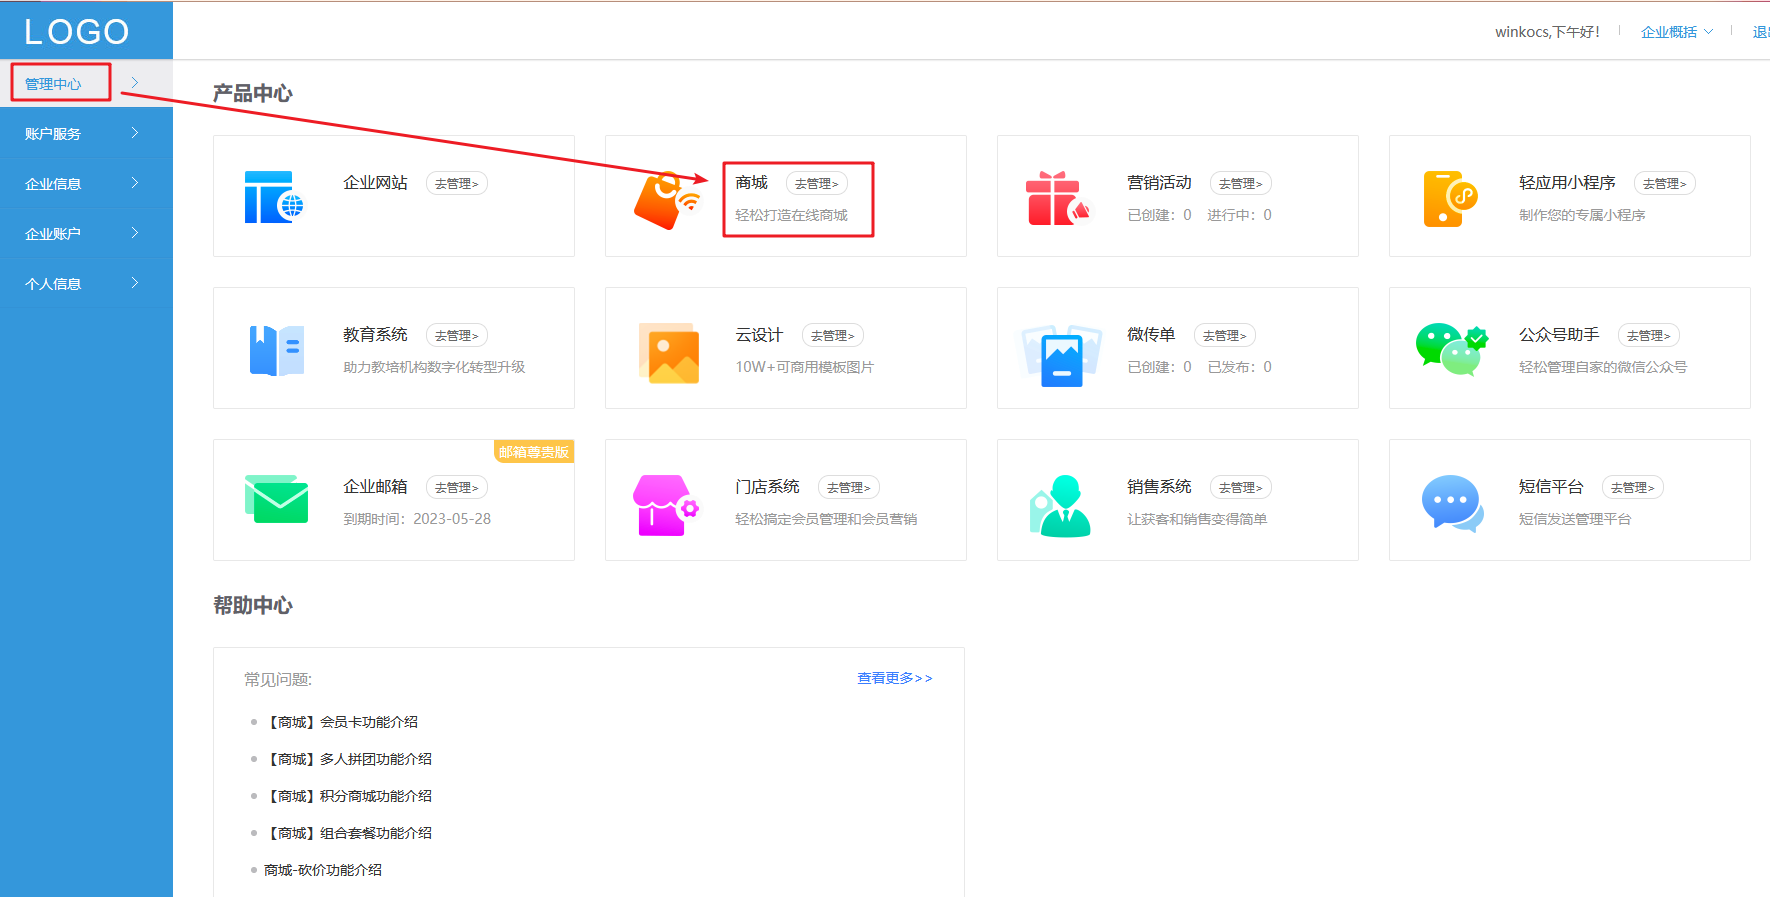Image resolution: width=1770 pixels, height=897 pixels.
Task: Open the 查看更多>> link
Action: point(895,678)
